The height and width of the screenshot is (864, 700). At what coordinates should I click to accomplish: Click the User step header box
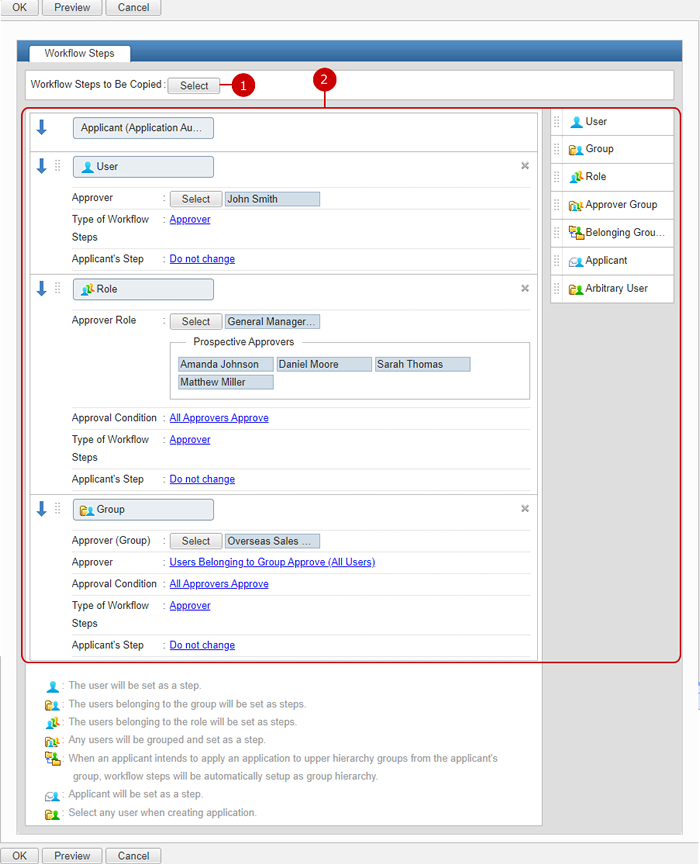[143, 167]
